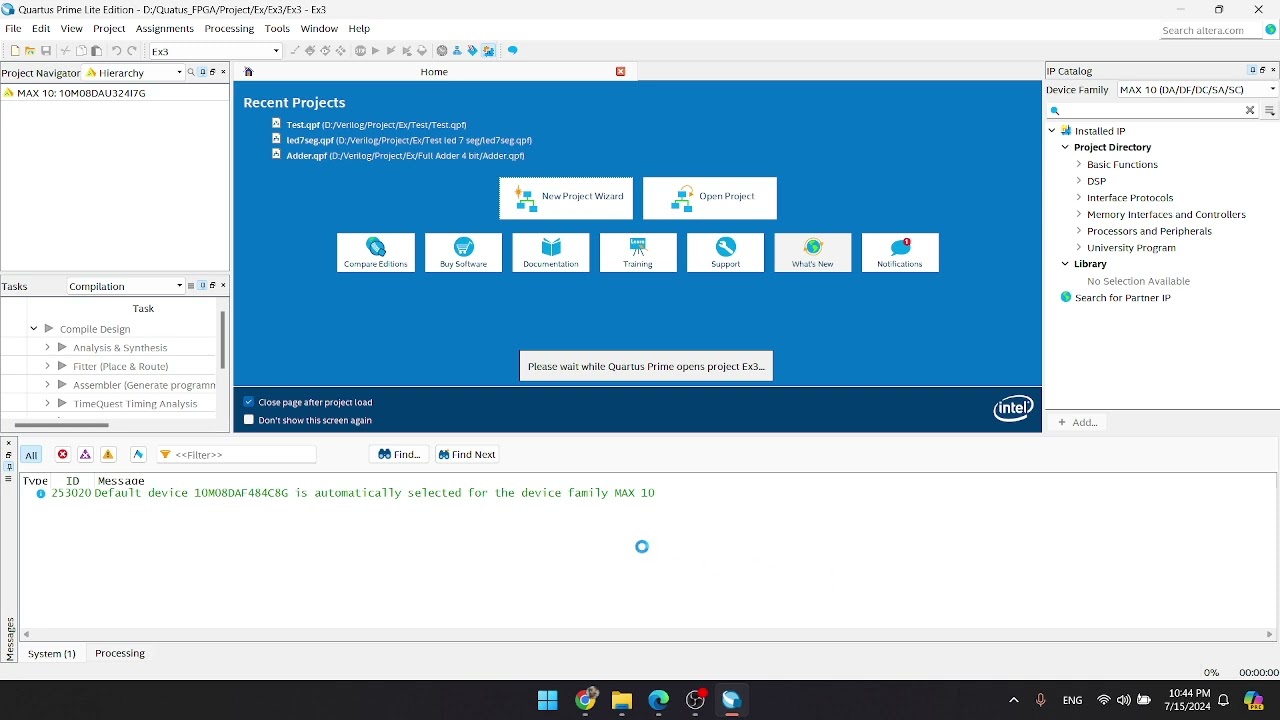Open the Assignments menu

point(164,29)
